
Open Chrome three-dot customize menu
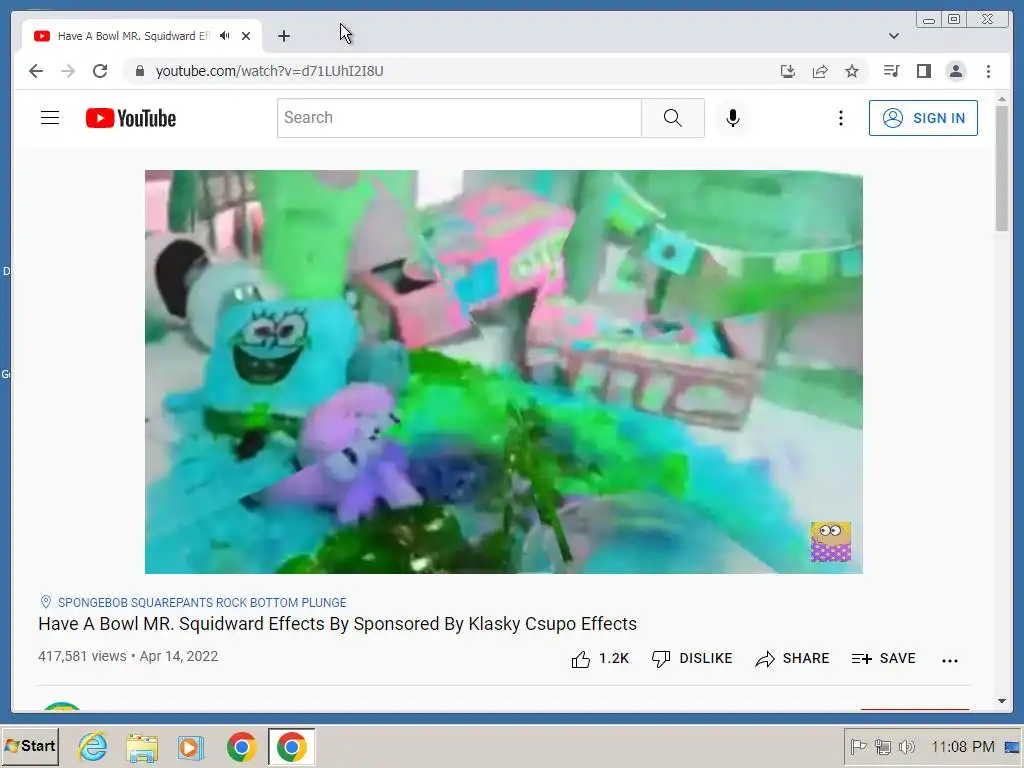pyautogui.click(x=988, y=71)
